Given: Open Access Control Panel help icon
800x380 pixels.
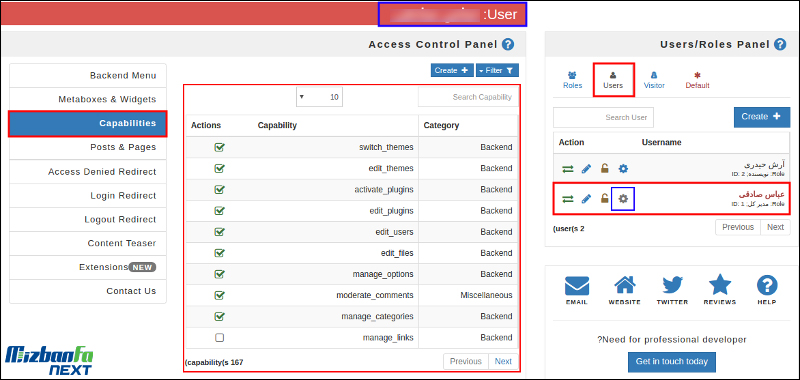Looking at the screenshot, I should tap(508, 44).
